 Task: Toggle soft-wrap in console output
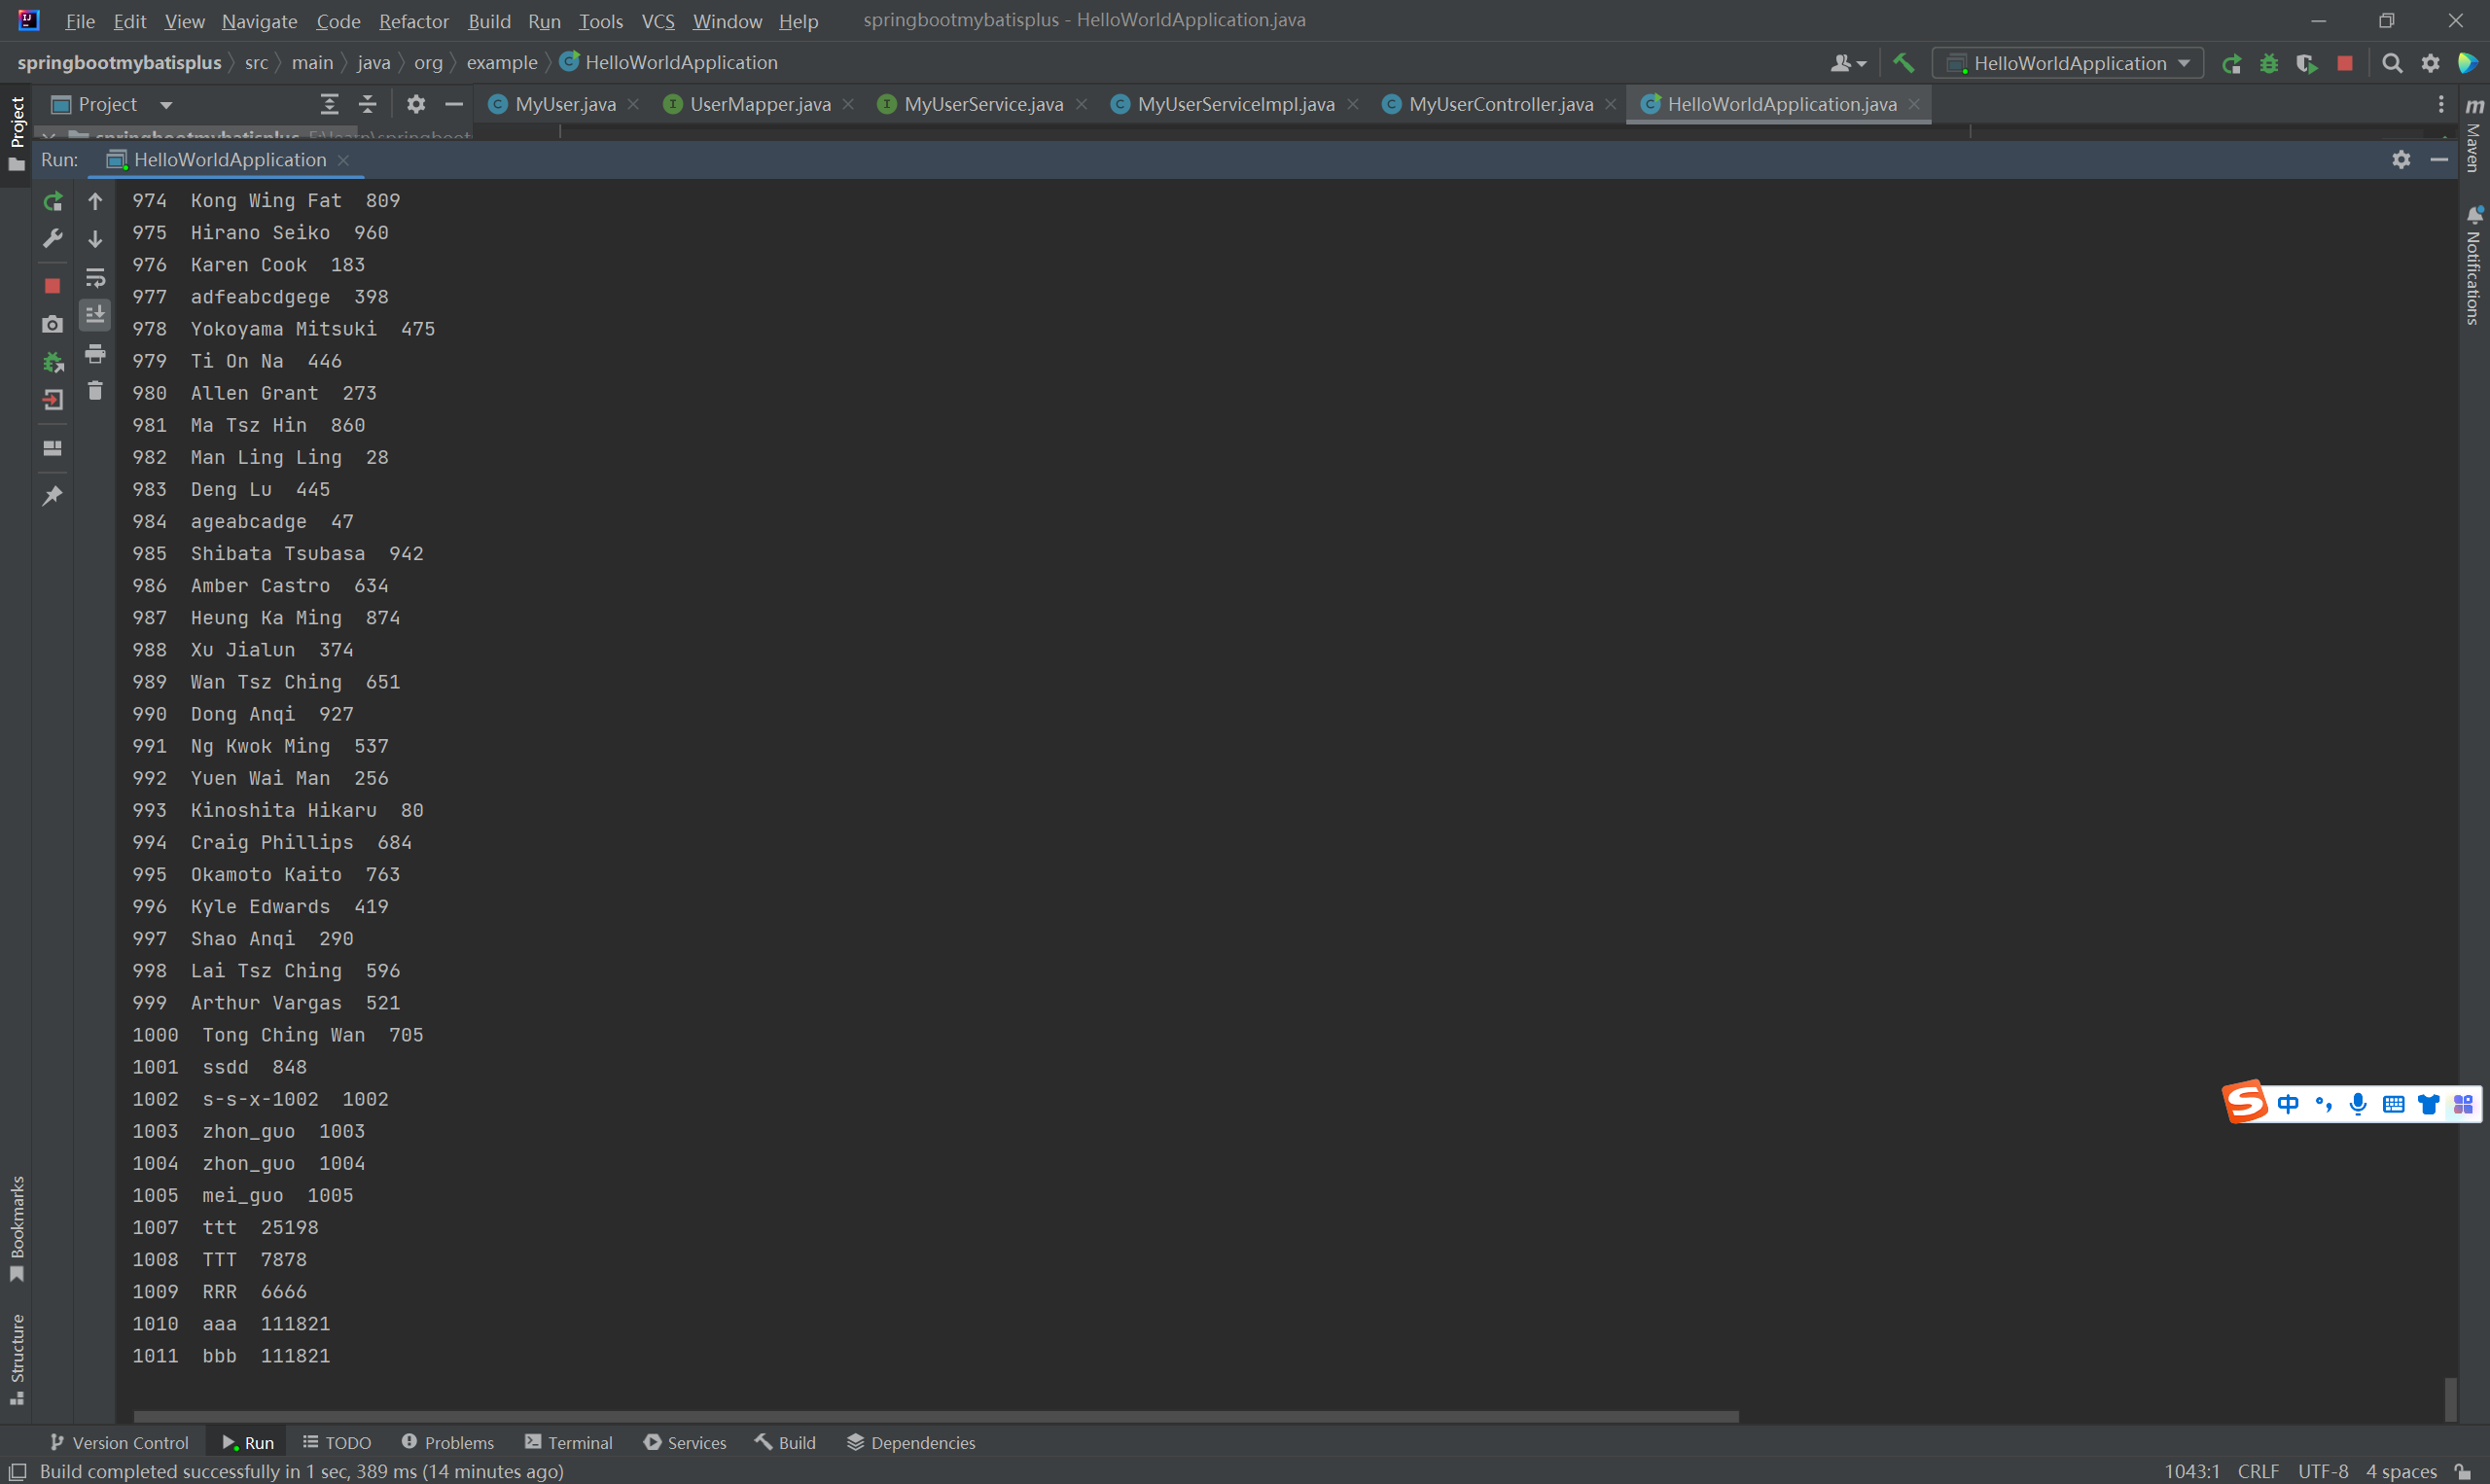(95, 277)
